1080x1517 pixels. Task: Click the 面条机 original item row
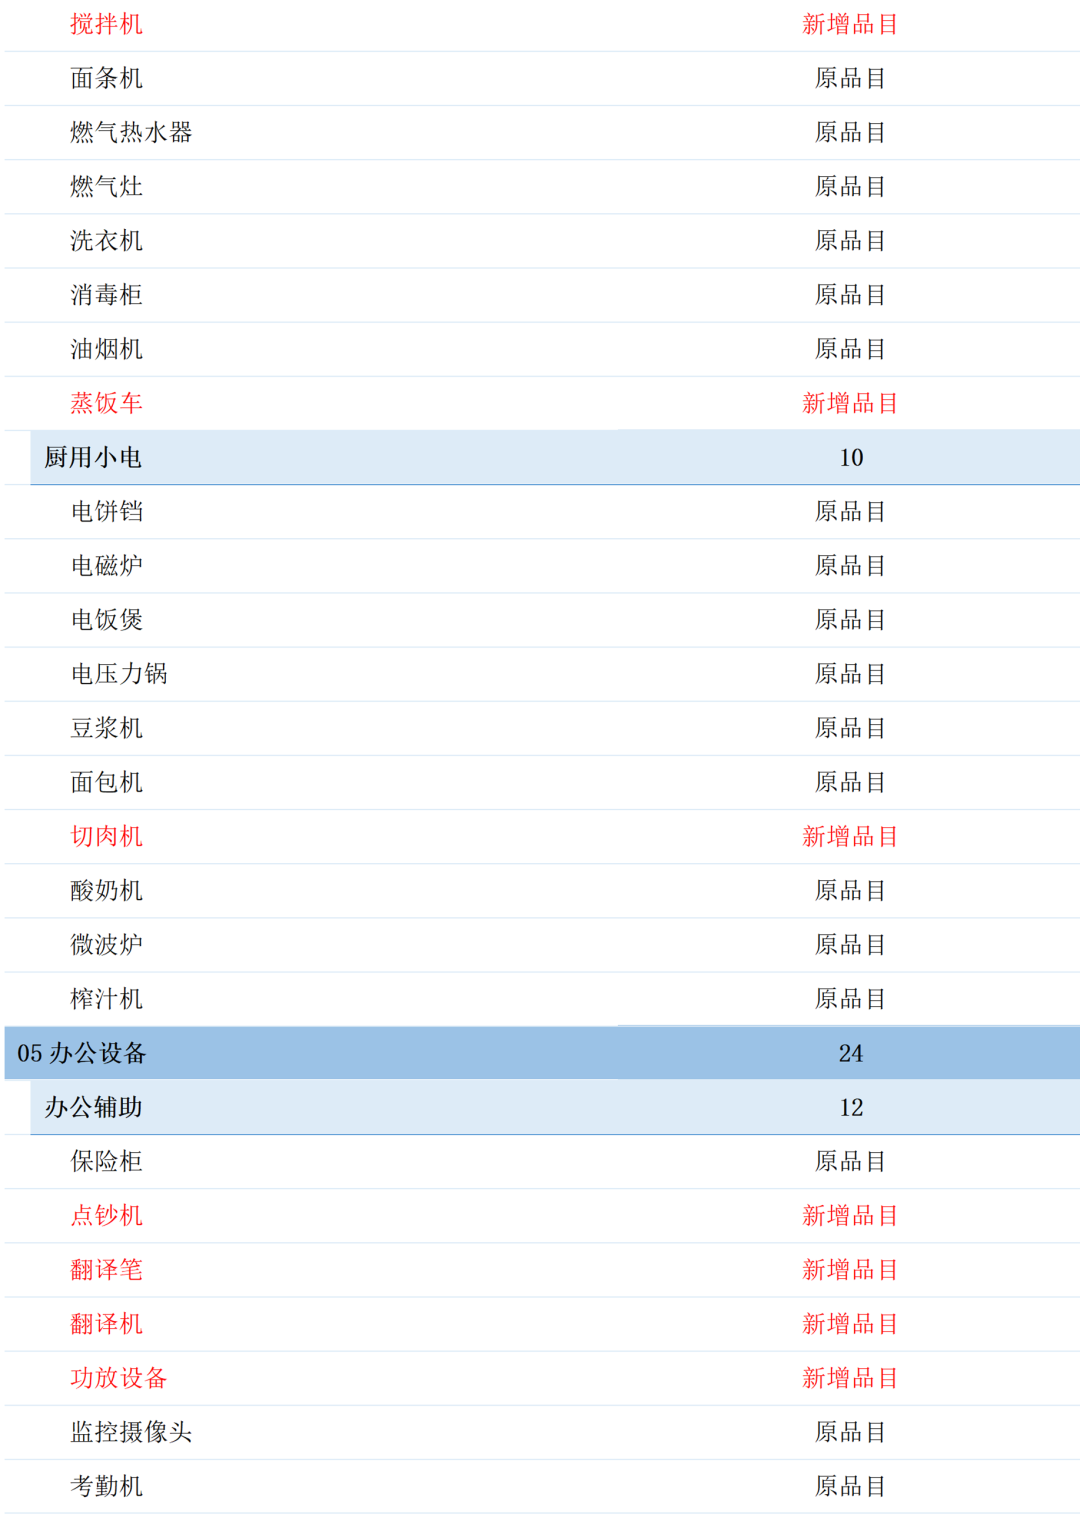(x=105, y=79)
